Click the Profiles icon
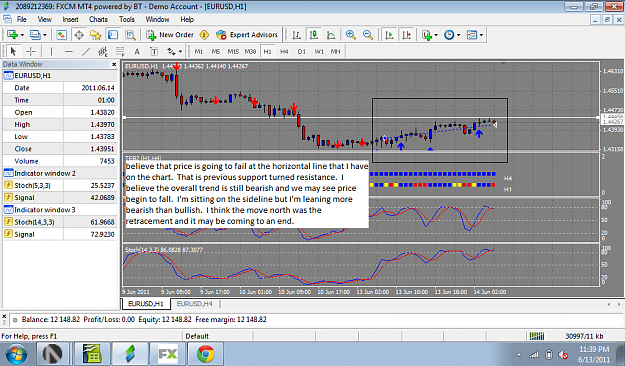 pos(35,35)
